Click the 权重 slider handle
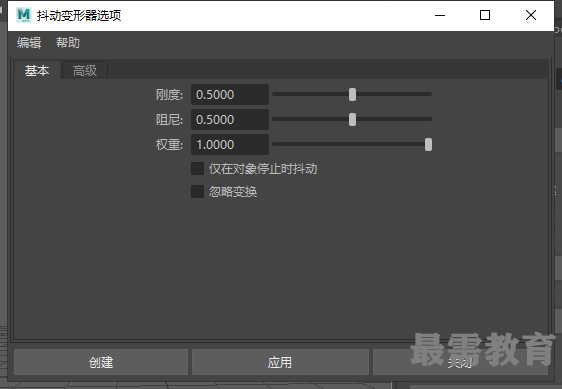Viewport: 562px width, 389px height. pyautogui.click(x=428, y=144)
